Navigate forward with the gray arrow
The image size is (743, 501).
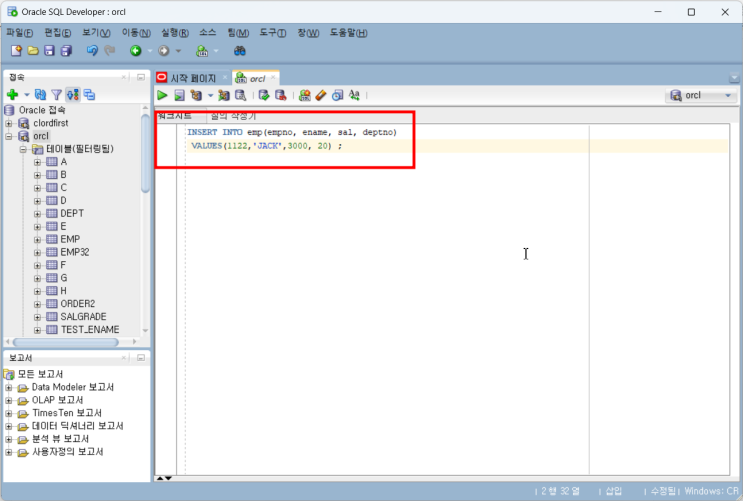click(x=164, y=51)
